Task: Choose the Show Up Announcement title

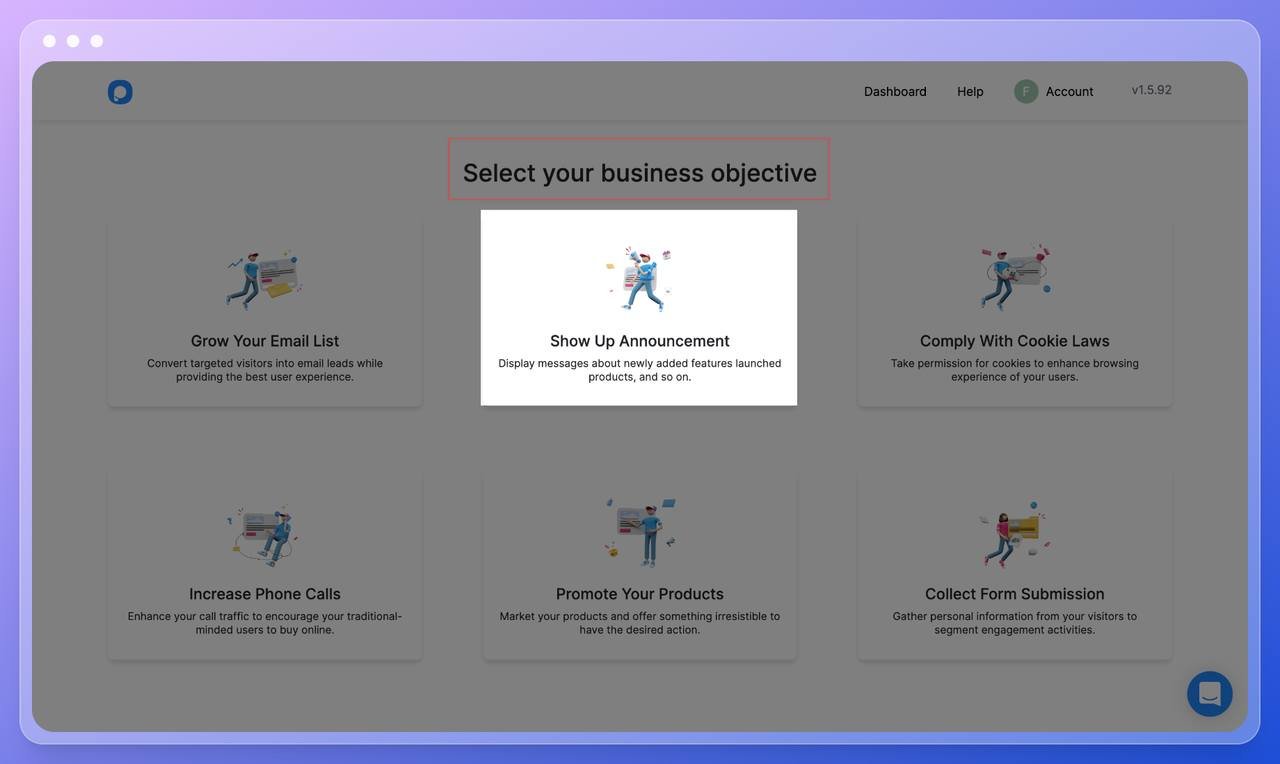Action: pyautogui.click(x=640, y=341)
